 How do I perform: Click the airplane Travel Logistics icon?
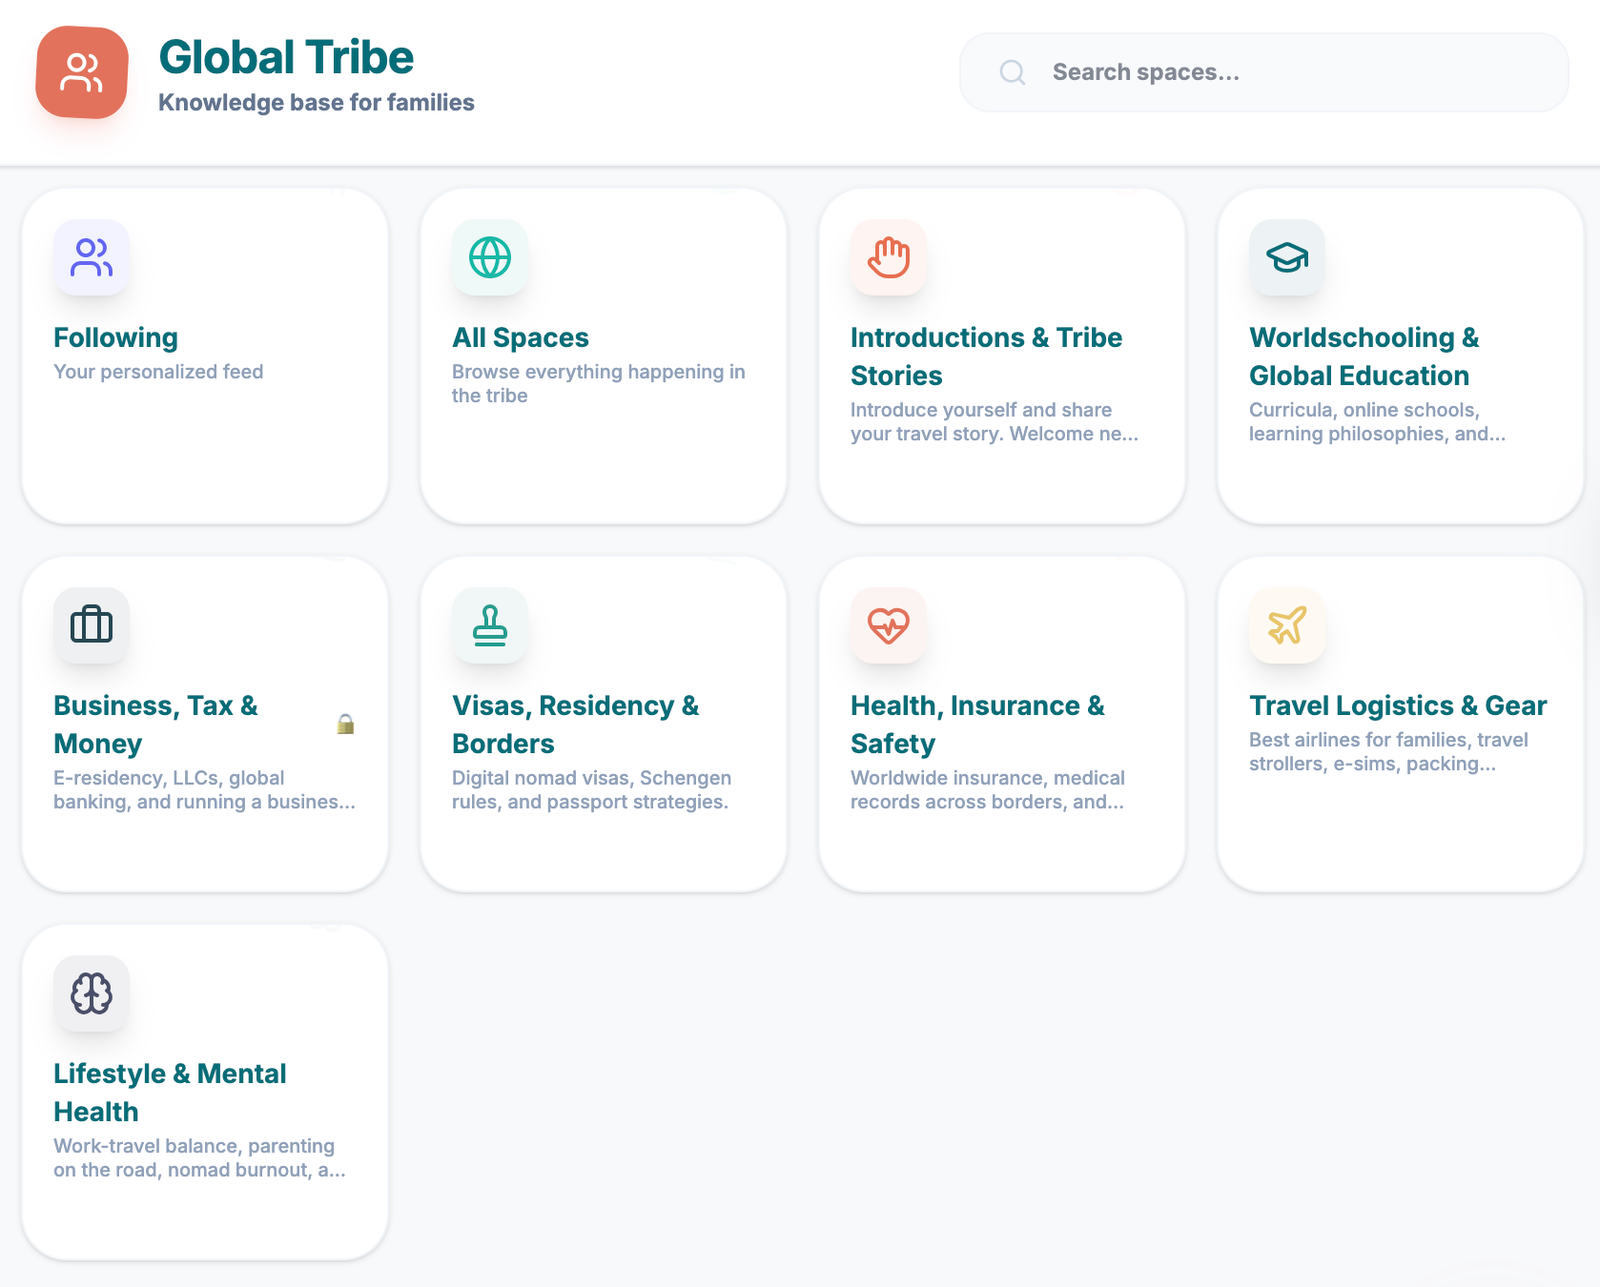point(1287,625)
